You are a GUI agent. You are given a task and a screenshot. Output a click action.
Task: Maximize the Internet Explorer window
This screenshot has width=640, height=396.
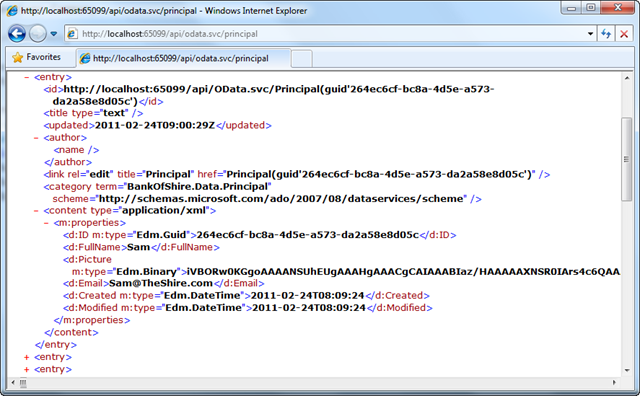coord(591,8)
